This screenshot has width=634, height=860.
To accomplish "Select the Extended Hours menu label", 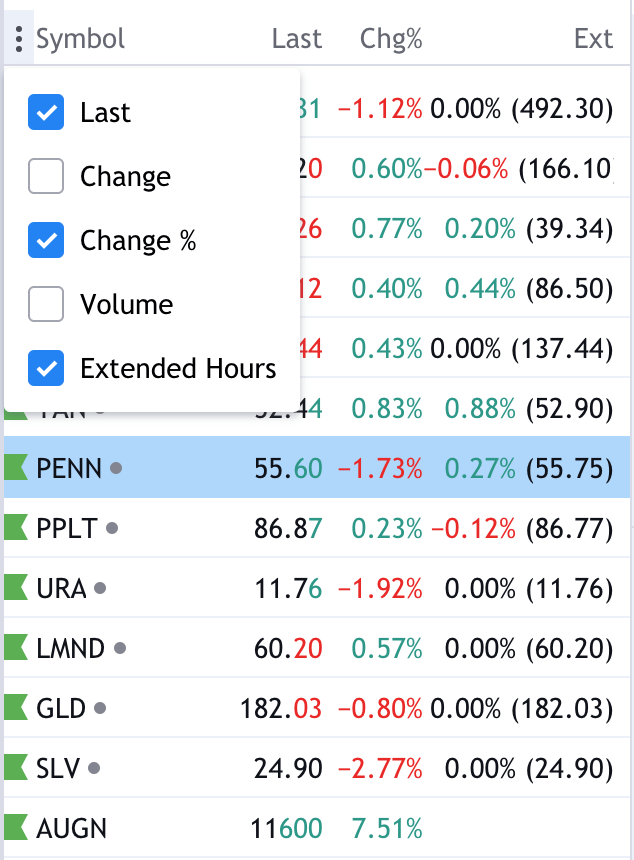I will [x=178, y=368].
